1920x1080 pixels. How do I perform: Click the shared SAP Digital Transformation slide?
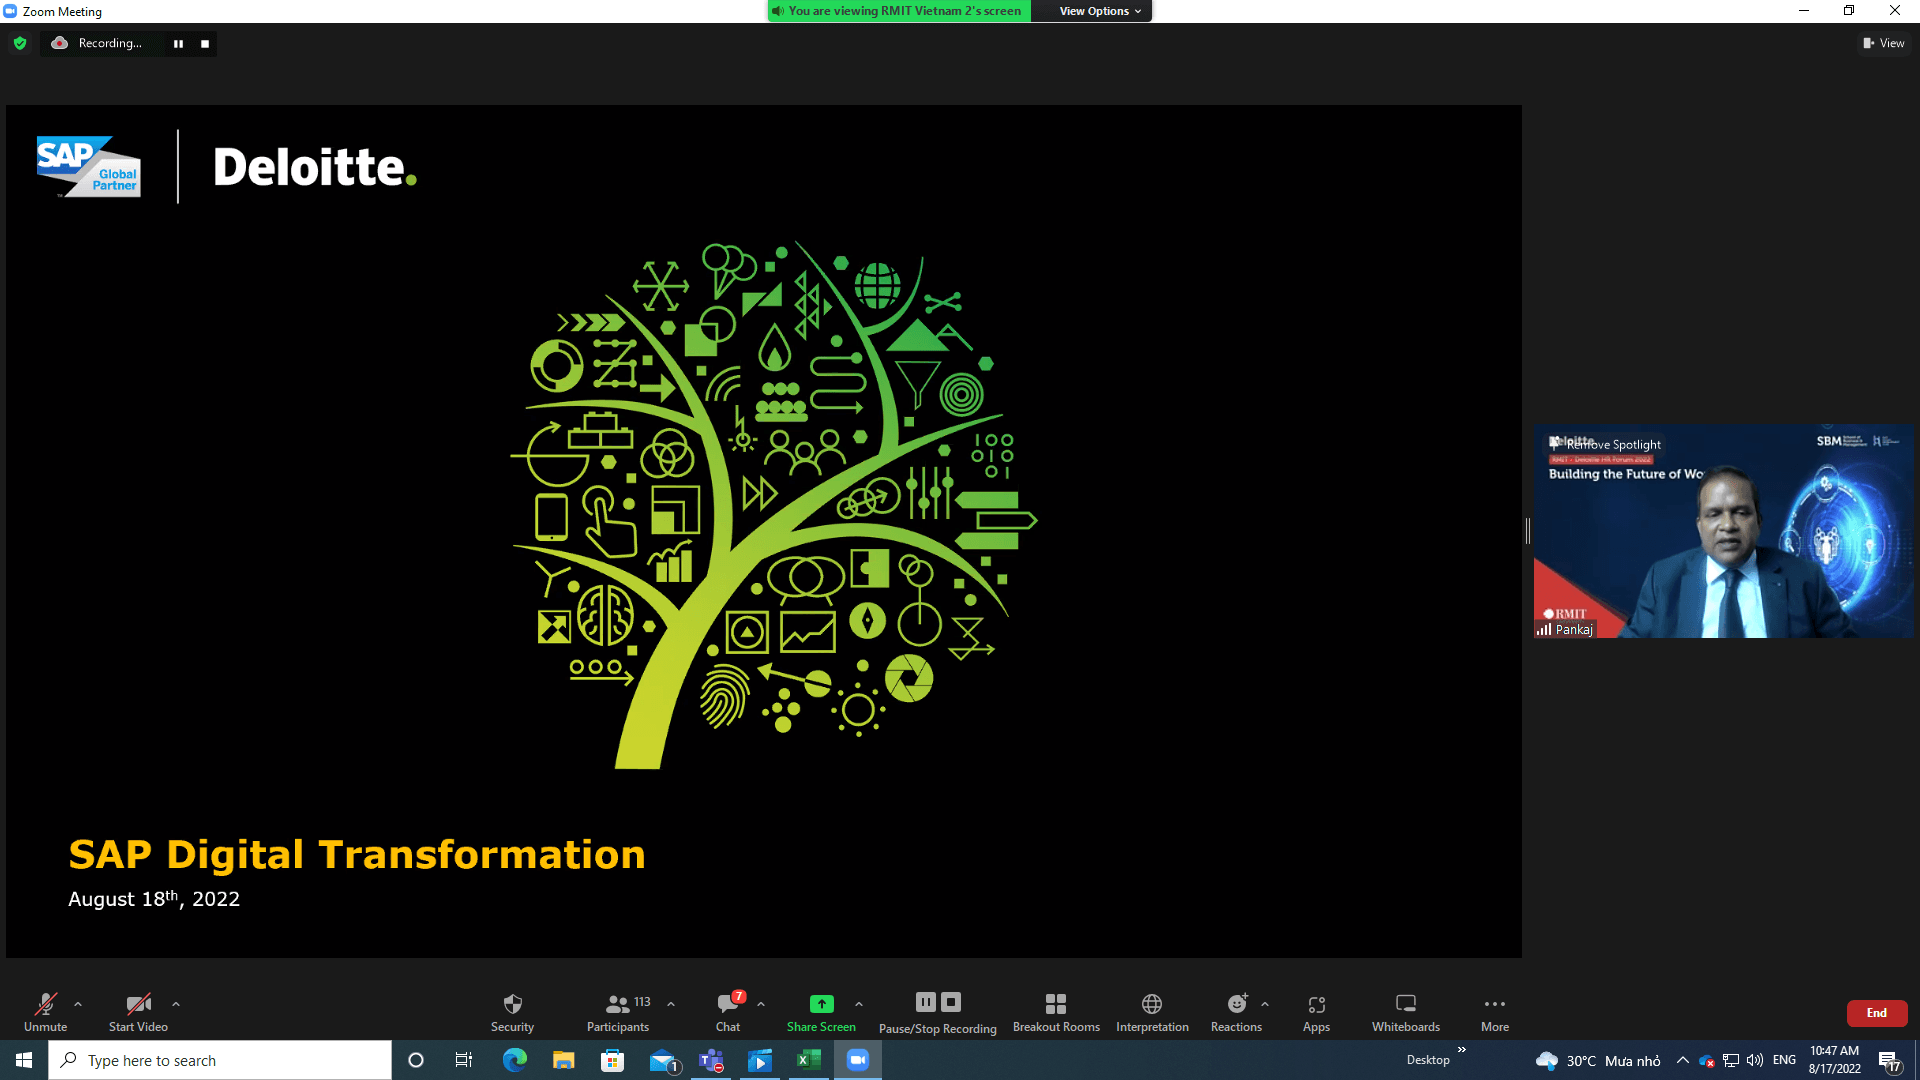click(764, 531)
